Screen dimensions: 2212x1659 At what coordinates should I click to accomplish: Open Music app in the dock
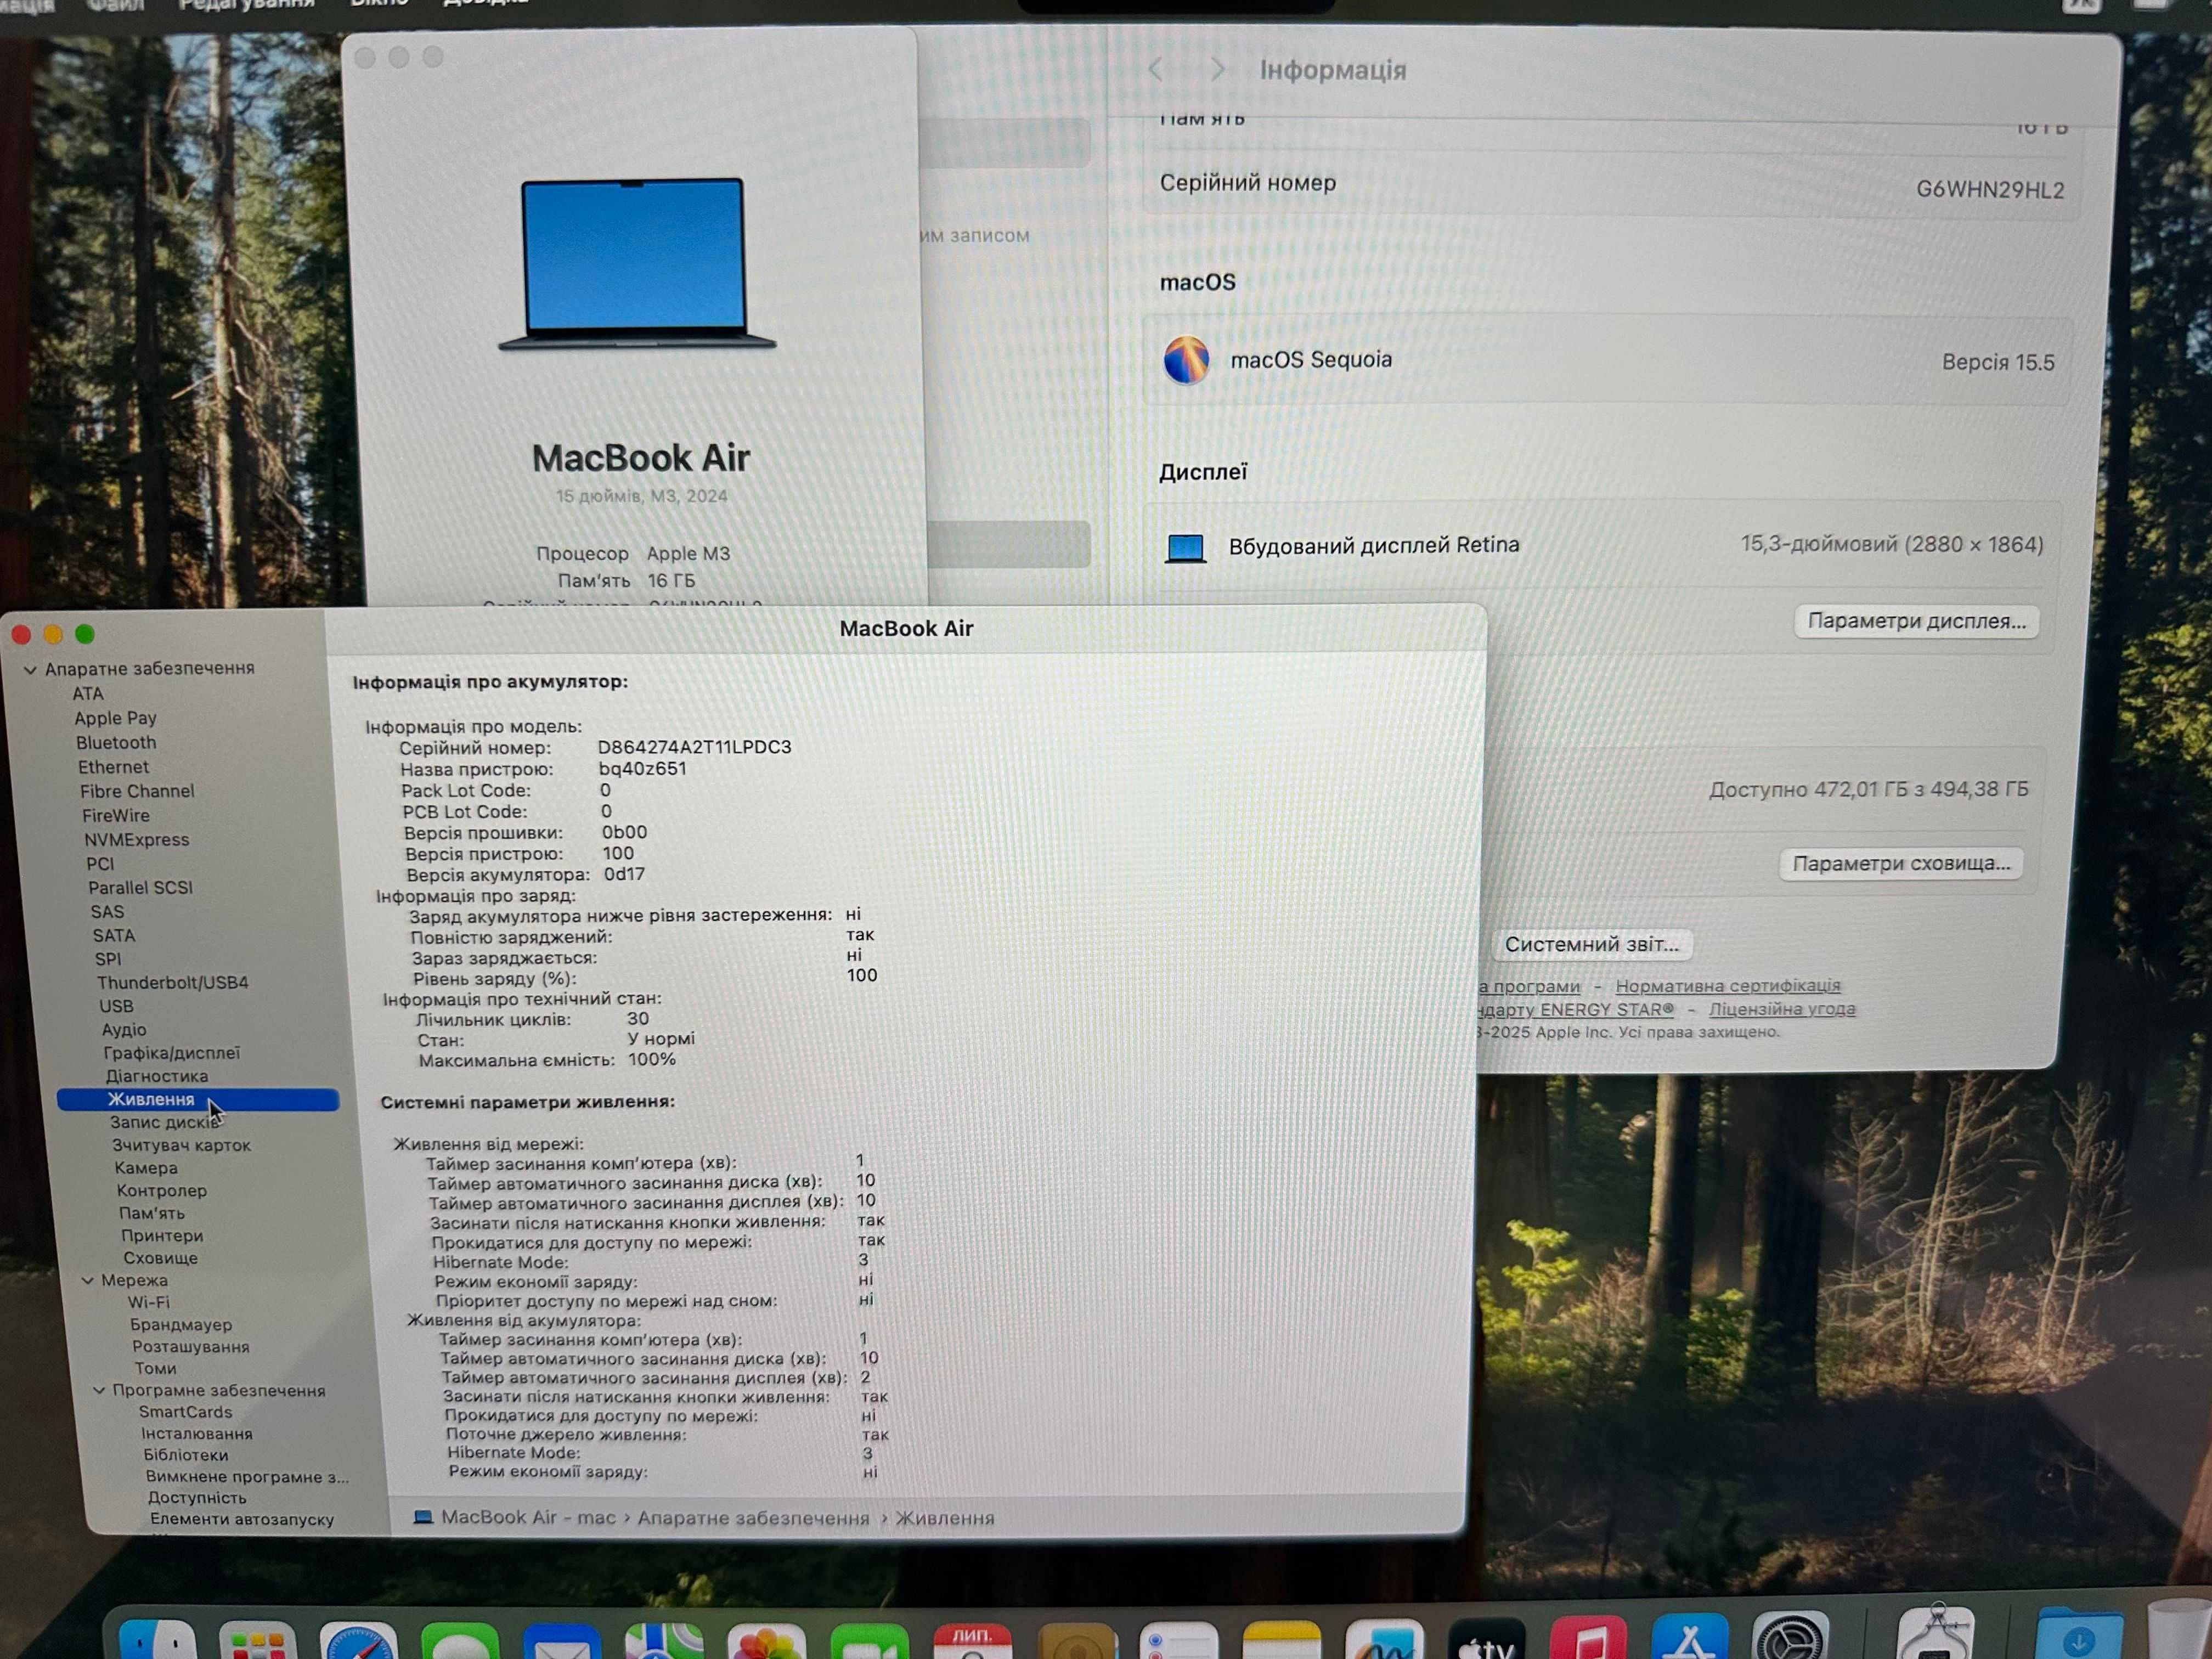coord(1588,1636)
